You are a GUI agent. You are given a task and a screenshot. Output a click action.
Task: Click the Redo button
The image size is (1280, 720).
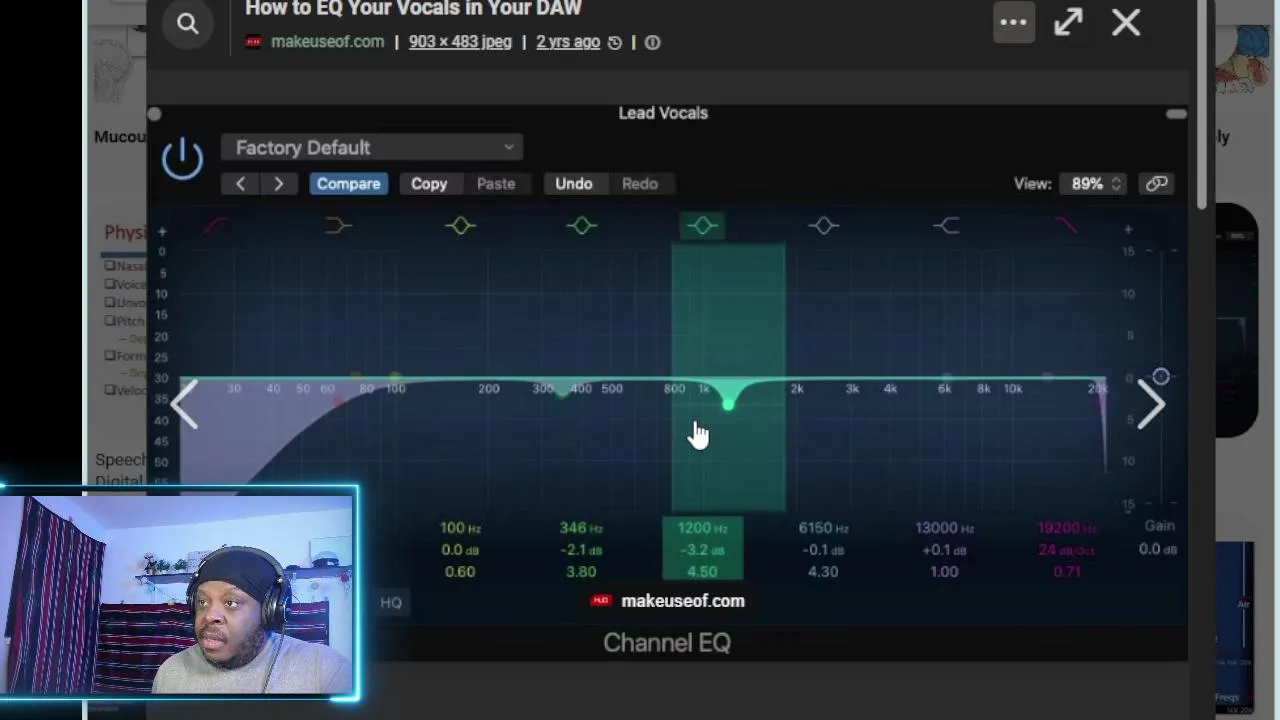[640, 184]
